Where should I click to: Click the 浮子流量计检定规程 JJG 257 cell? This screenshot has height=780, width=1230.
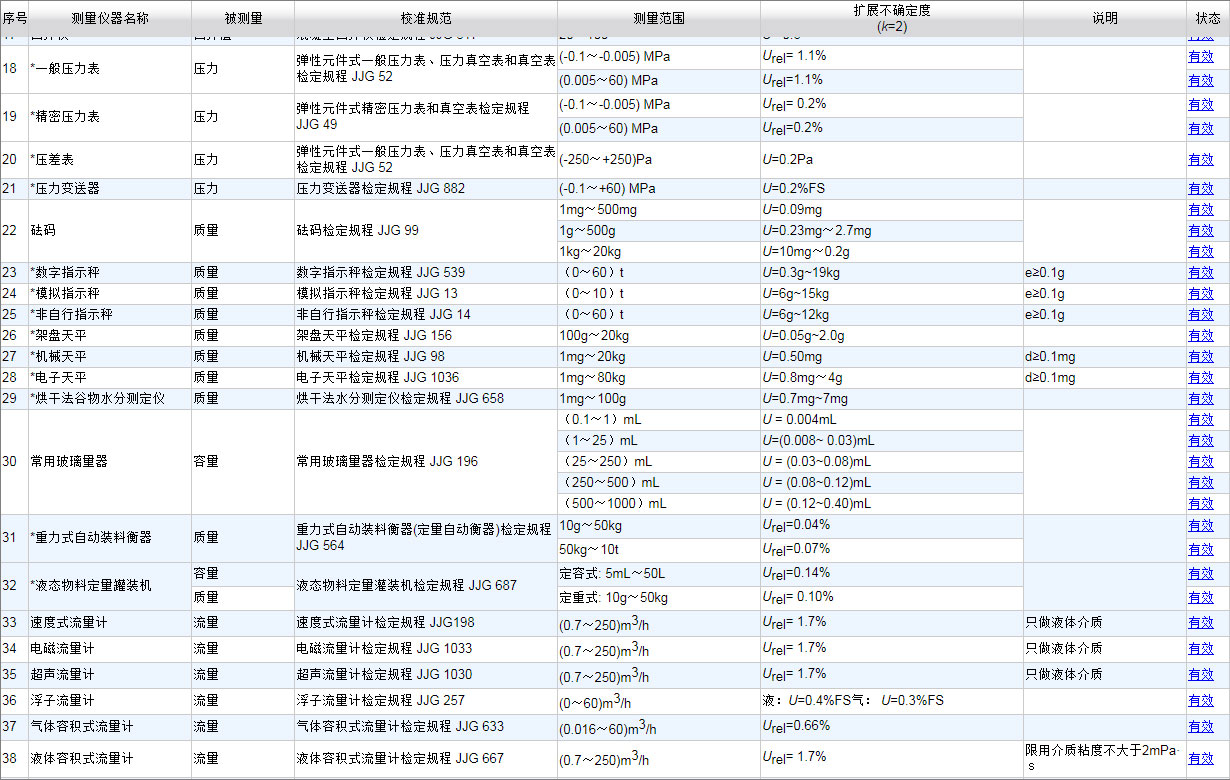click(x=426, y=701)
